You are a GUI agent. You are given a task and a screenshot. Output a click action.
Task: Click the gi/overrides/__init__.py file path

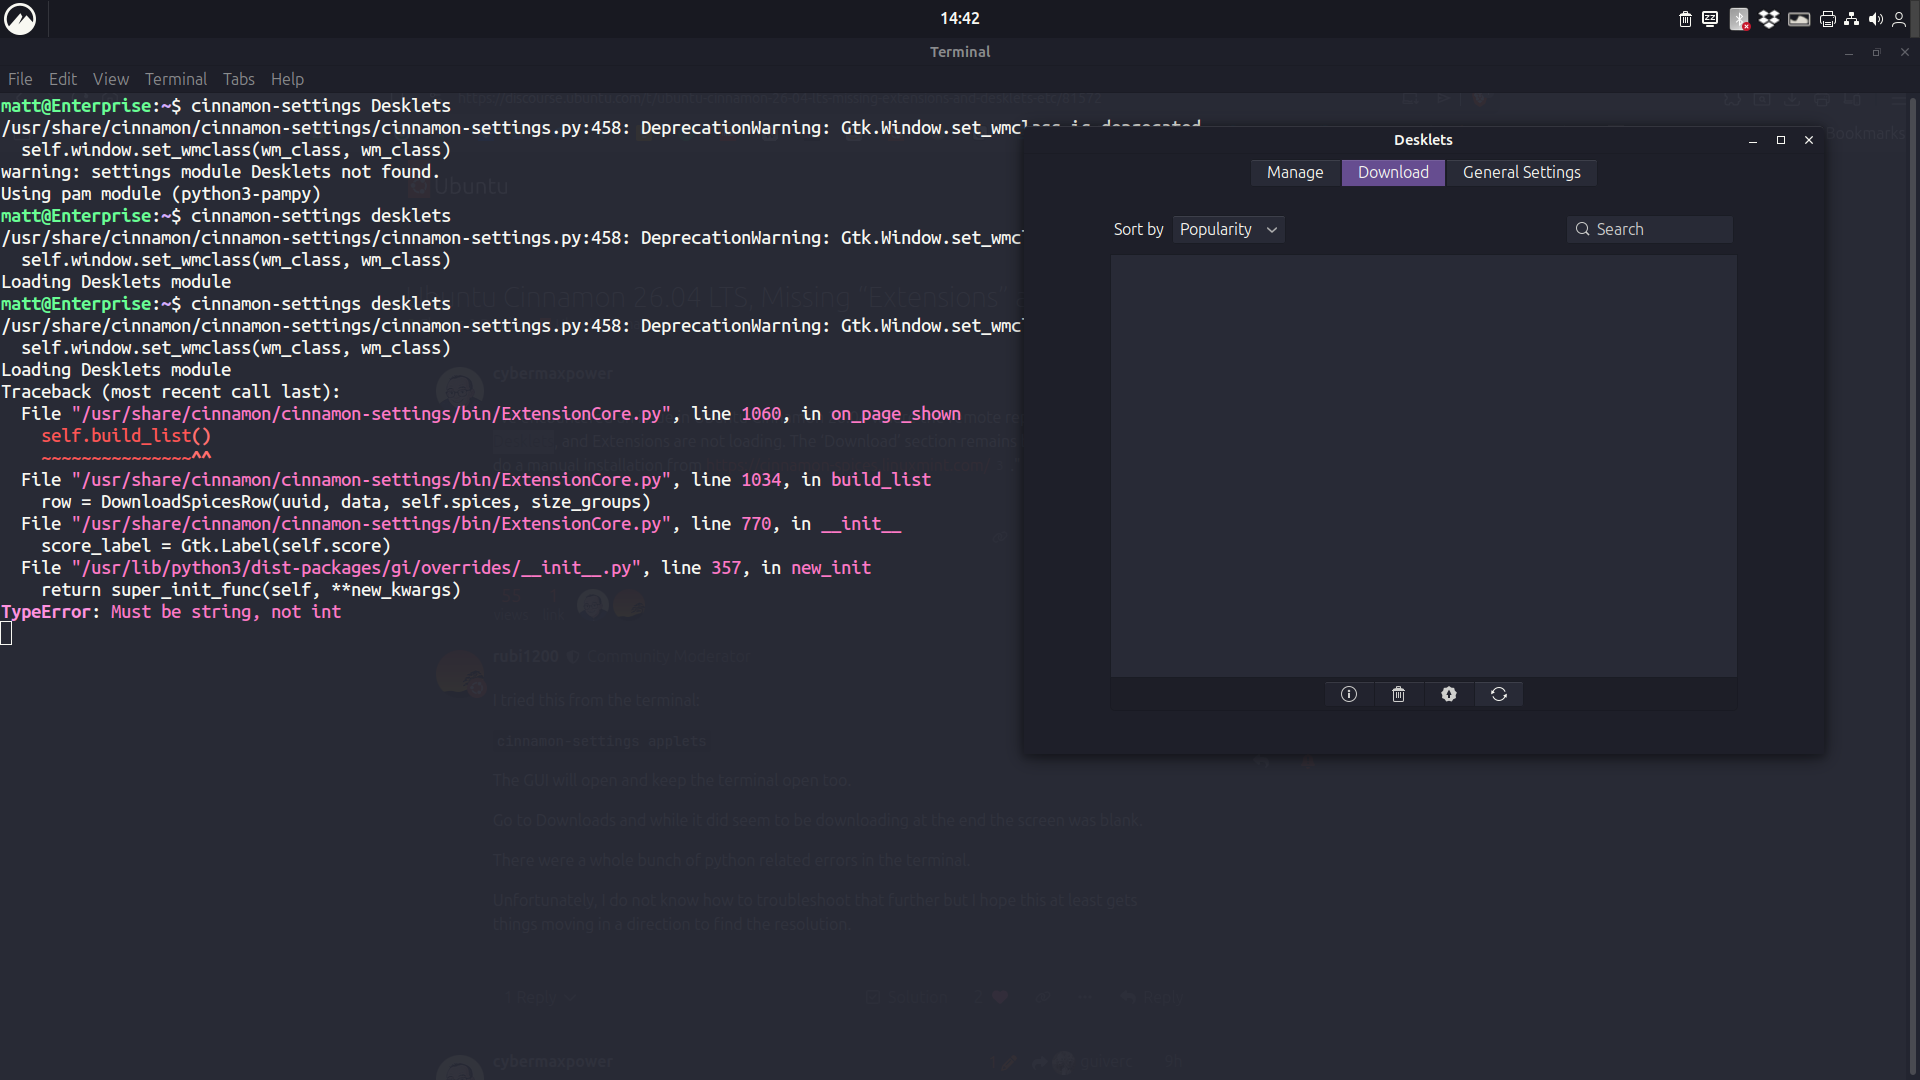(356, 568)
